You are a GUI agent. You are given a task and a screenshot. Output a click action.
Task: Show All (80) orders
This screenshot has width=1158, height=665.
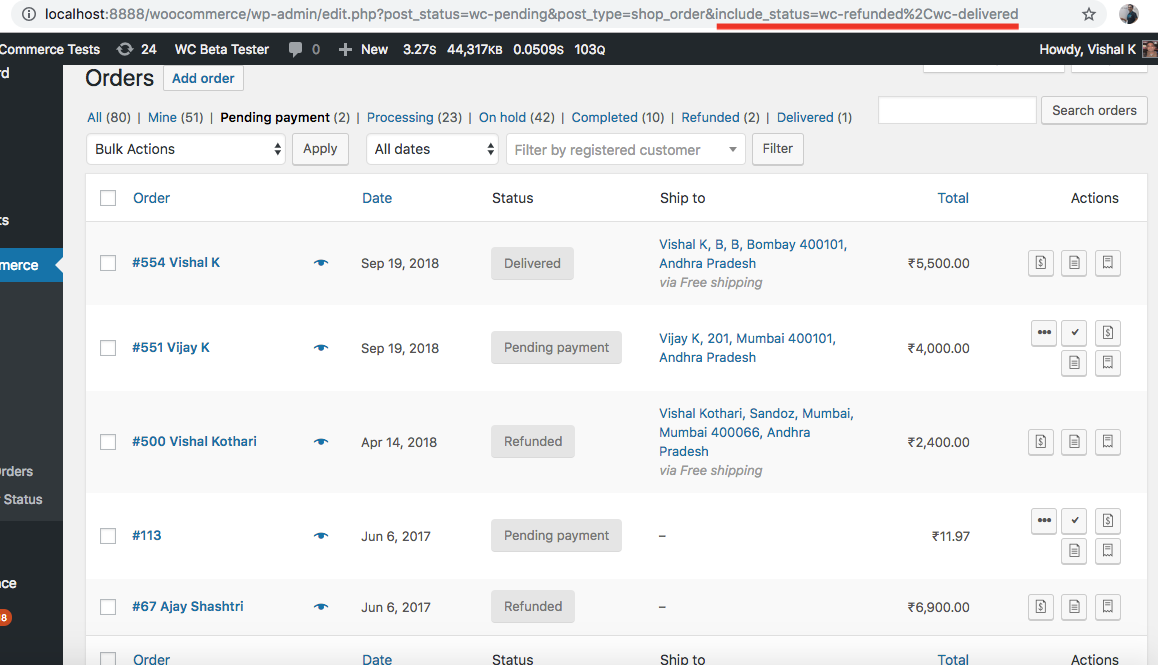coord(109,117)
